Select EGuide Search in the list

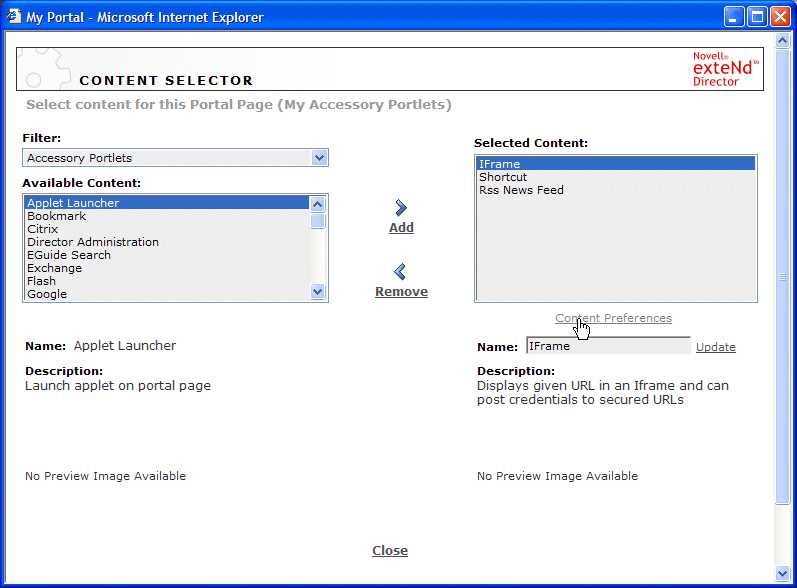(69, 255)
